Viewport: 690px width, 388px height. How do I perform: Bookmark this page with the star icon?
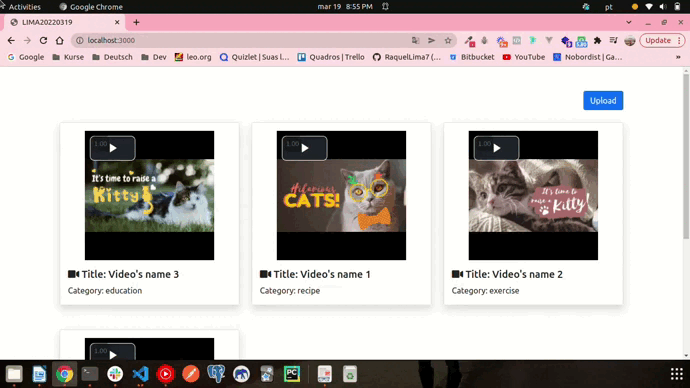pyautogui.click(x=448, y=40)
